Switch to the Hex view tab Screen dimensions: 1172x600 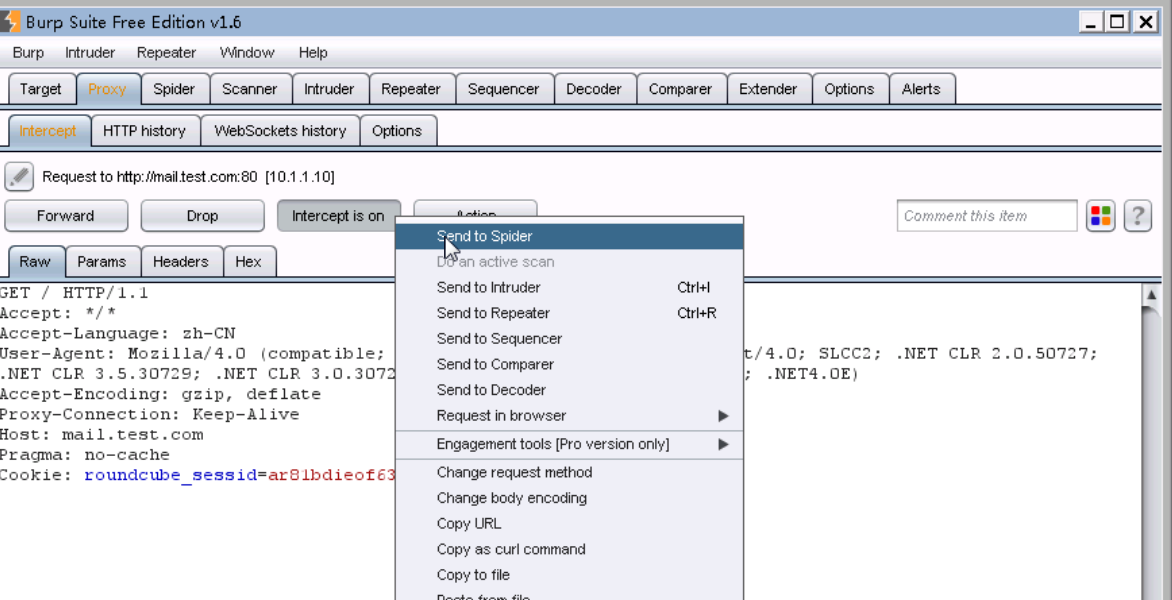[x=248, y=262]
